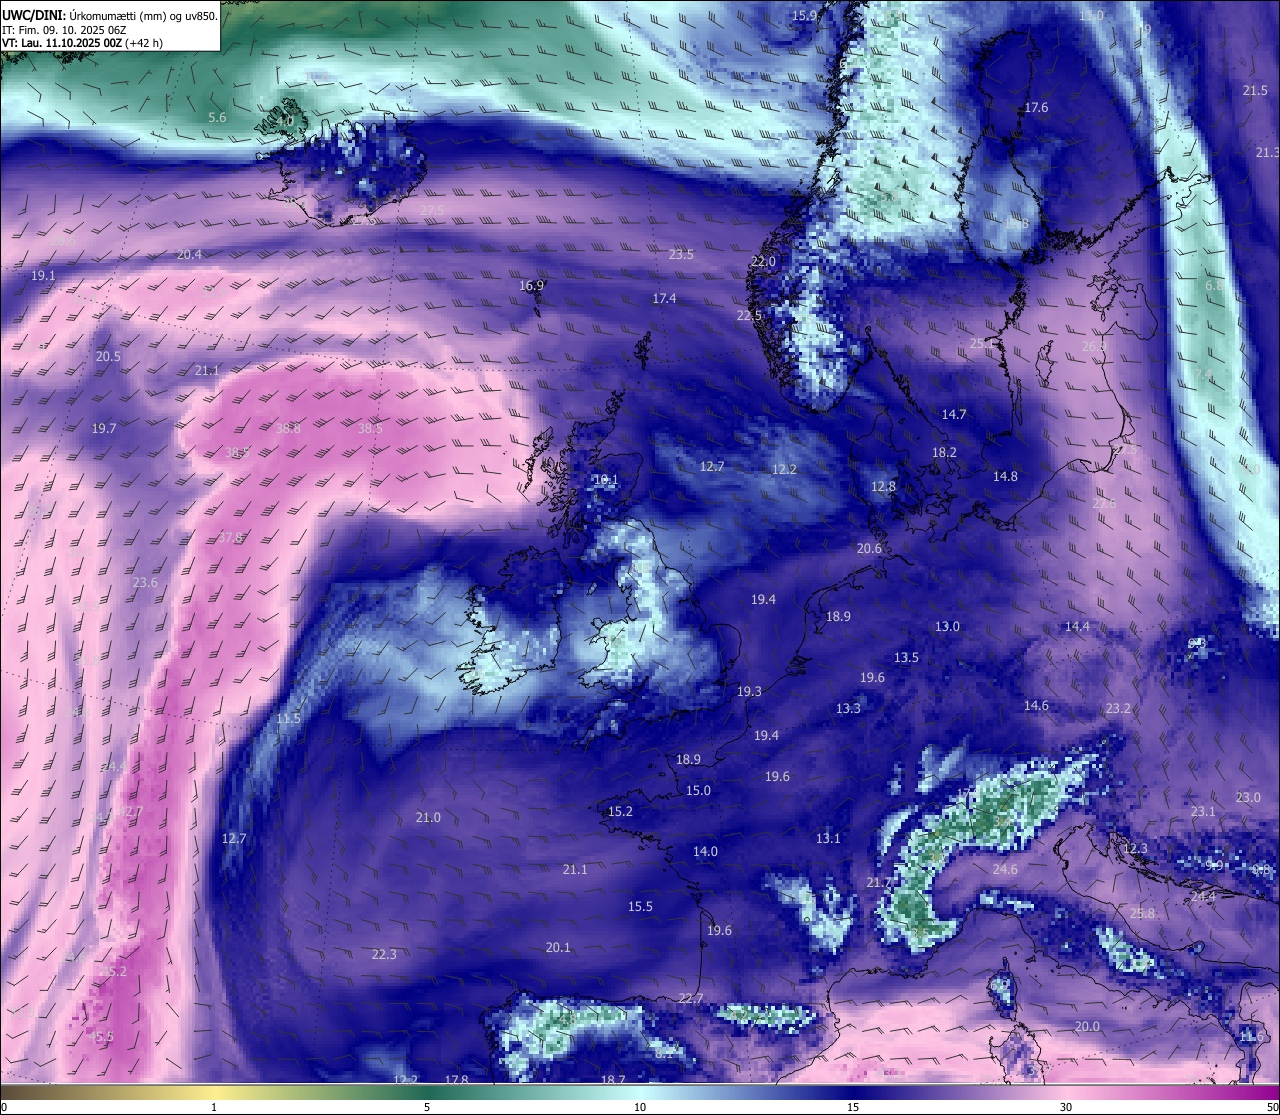This screenshot has width=1280, height=1115.
Task: Click the 20.0 value in the Tyrrhenian Sea
Action: pos(1087,1026)
